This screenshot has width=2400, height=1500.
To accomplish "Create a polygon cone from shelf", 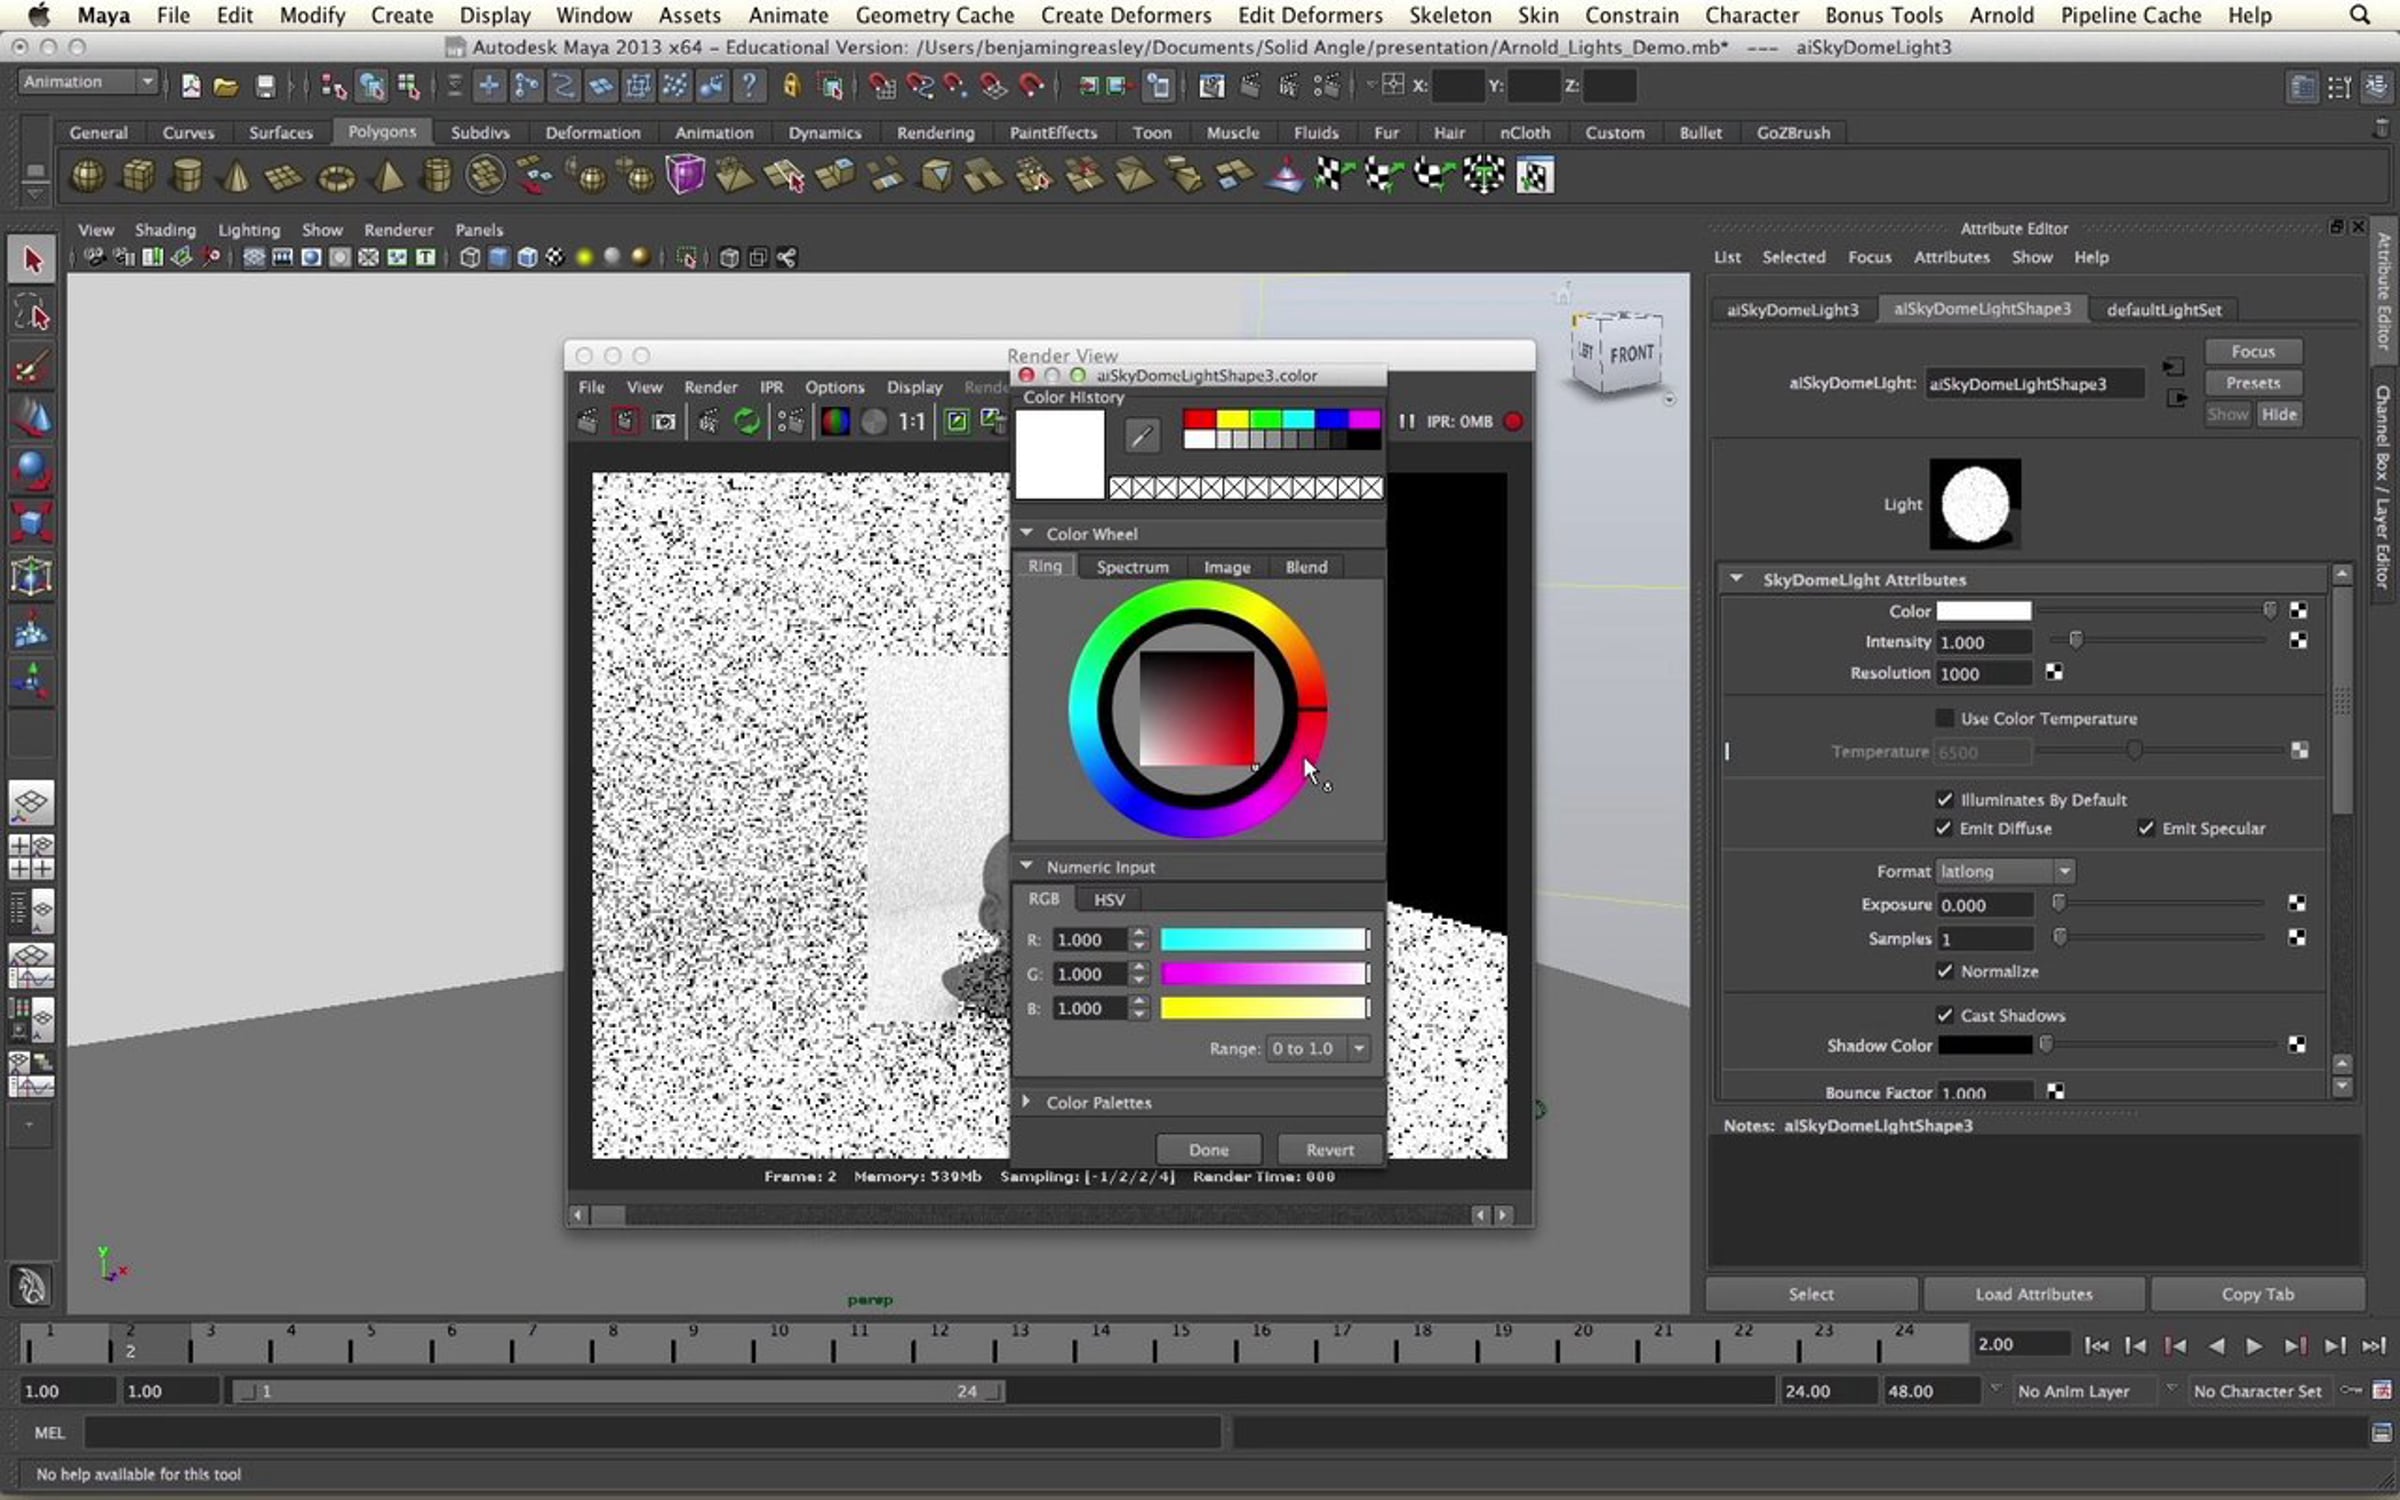I will point(237,176).
